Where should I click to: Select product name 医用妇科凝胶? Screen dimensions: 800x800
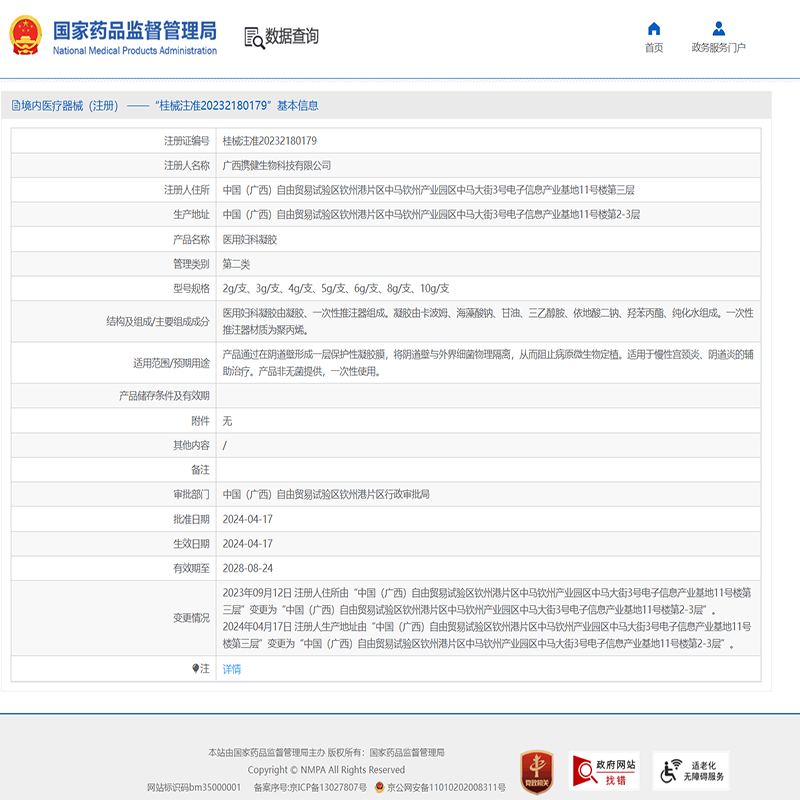pyautogui.click(x=249, y=239)
